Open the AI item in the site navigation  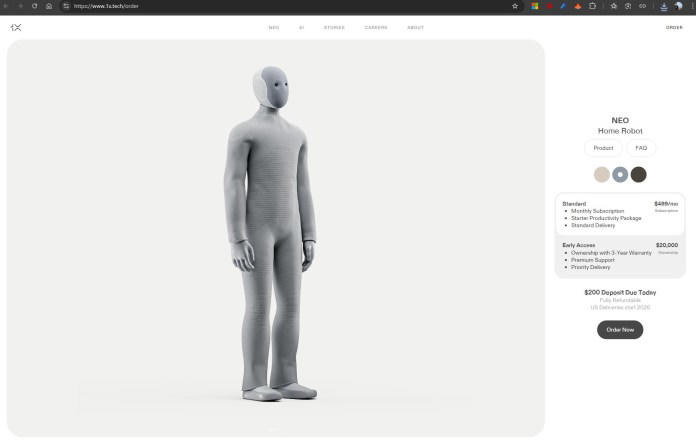point(301,28)
